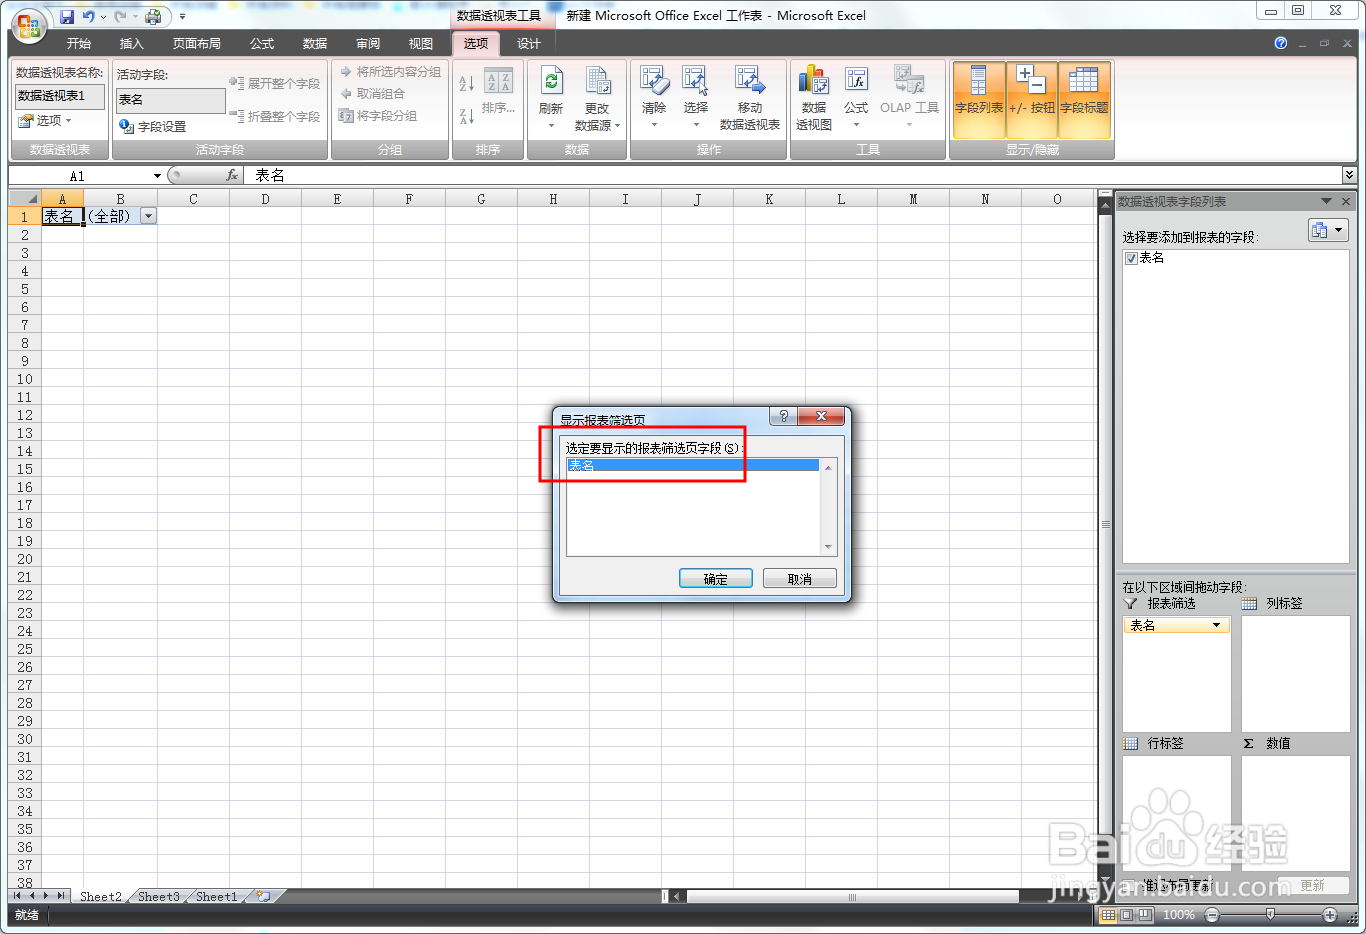The image size is (1366, 934).
Task: Click the select-all corner of the worksheet
Action: point(25,199)
